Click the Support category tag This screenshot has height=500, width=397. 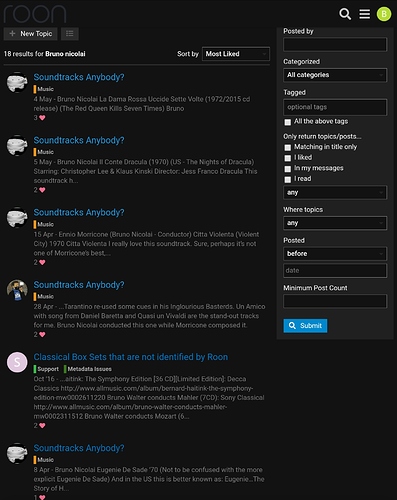(x=46, y=369)
